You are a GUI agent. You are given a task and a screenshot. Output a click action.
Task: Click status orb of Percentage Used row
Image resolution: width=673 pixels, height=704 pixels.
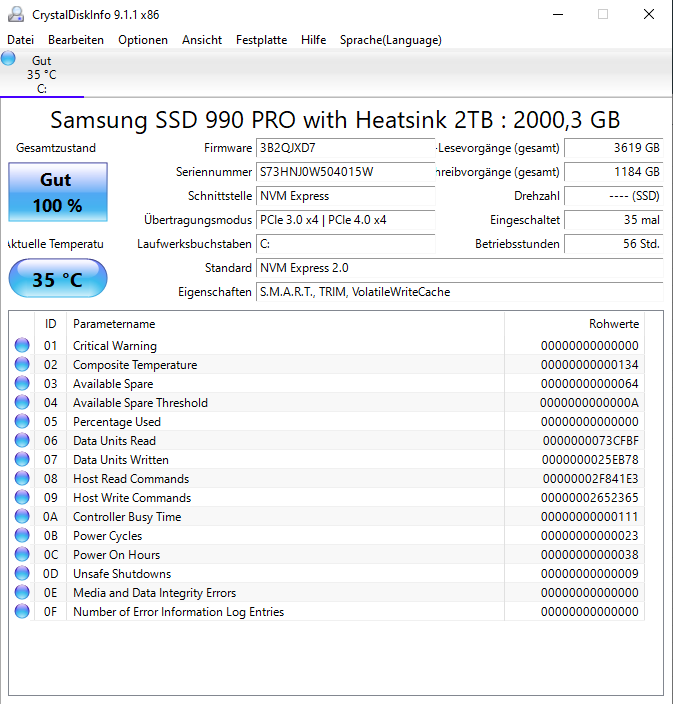pos(22,421)
